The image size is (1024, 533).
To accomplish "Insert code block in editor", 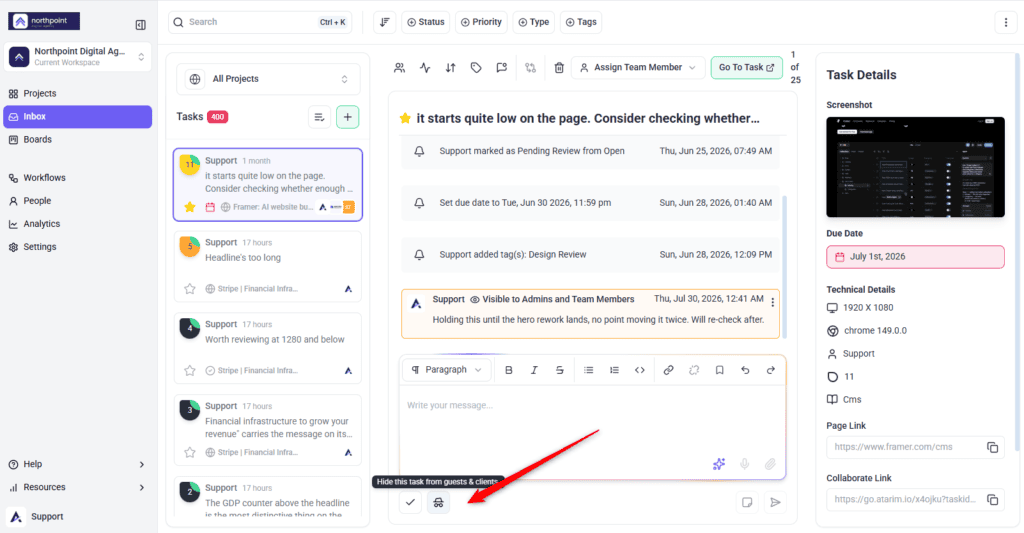I will coord(639,370).
